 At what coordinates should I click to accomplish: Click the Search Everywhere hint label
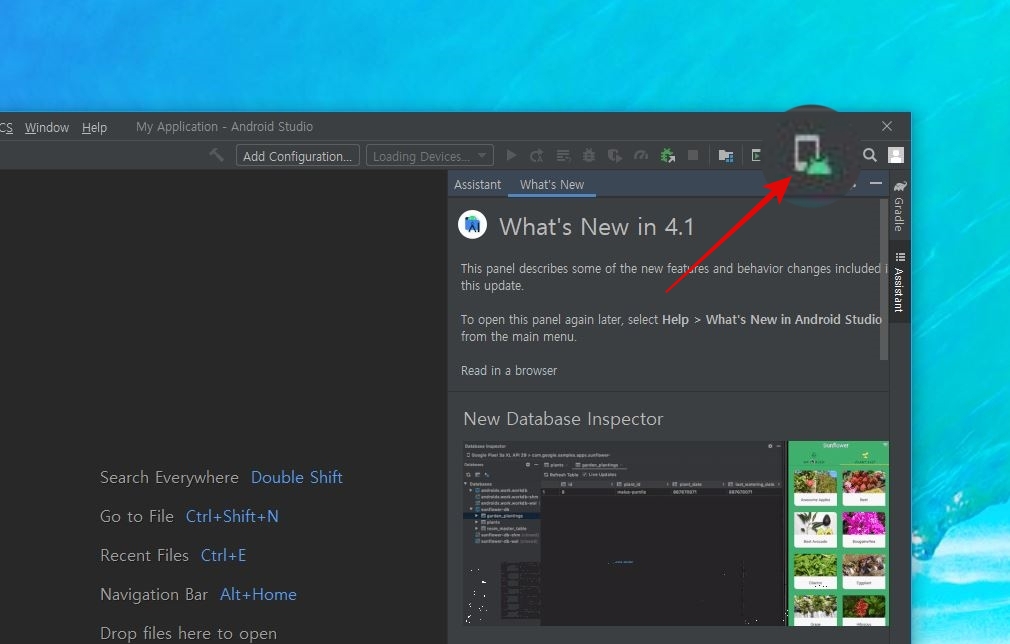point(169,477)
